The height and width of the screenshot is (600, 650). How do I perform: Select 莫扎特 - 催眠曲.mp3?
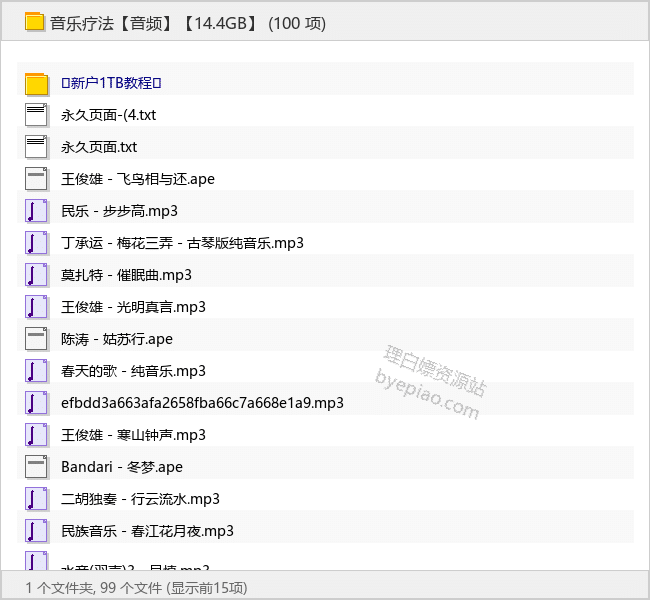point(126,275)
